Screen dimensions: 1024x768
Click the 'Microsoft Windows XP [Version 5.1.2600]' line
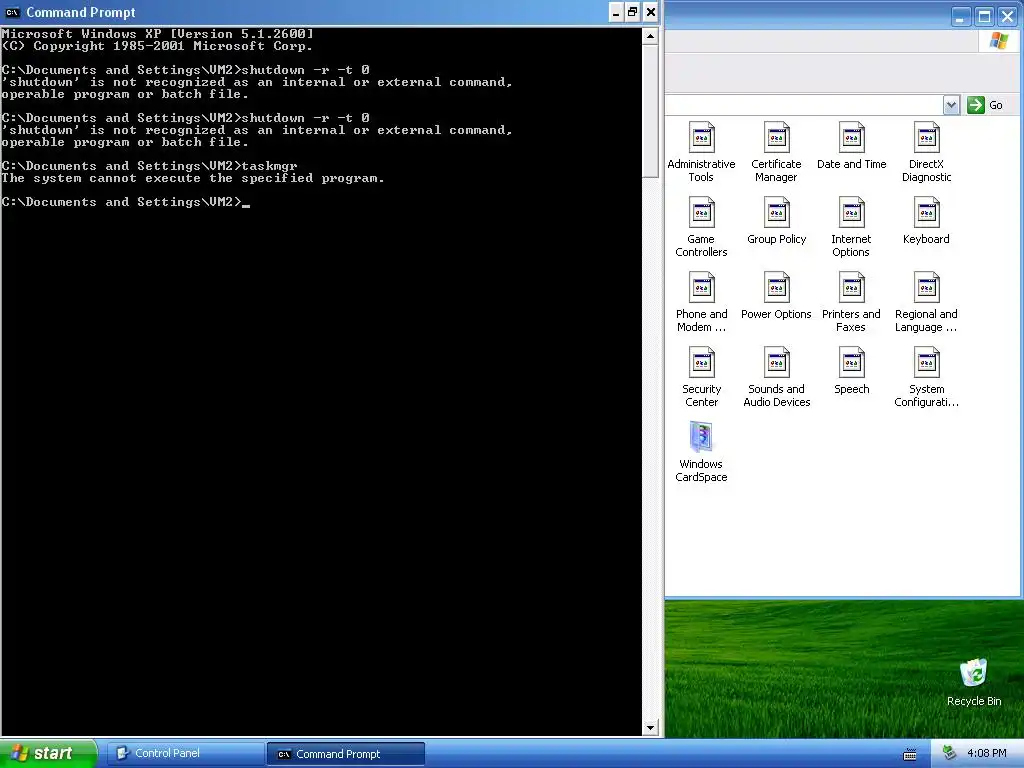click(157, 34)
